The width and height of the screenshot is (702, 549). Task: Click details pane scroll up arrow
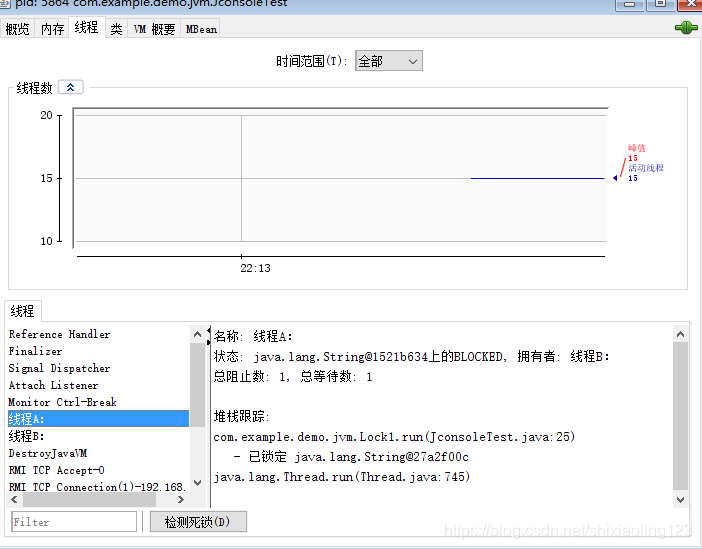click(681, 334)
